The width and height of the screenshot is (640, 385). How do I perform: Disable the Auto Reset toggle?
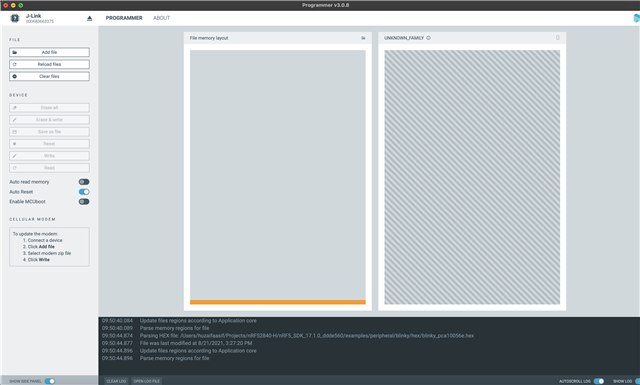(84, 192)
